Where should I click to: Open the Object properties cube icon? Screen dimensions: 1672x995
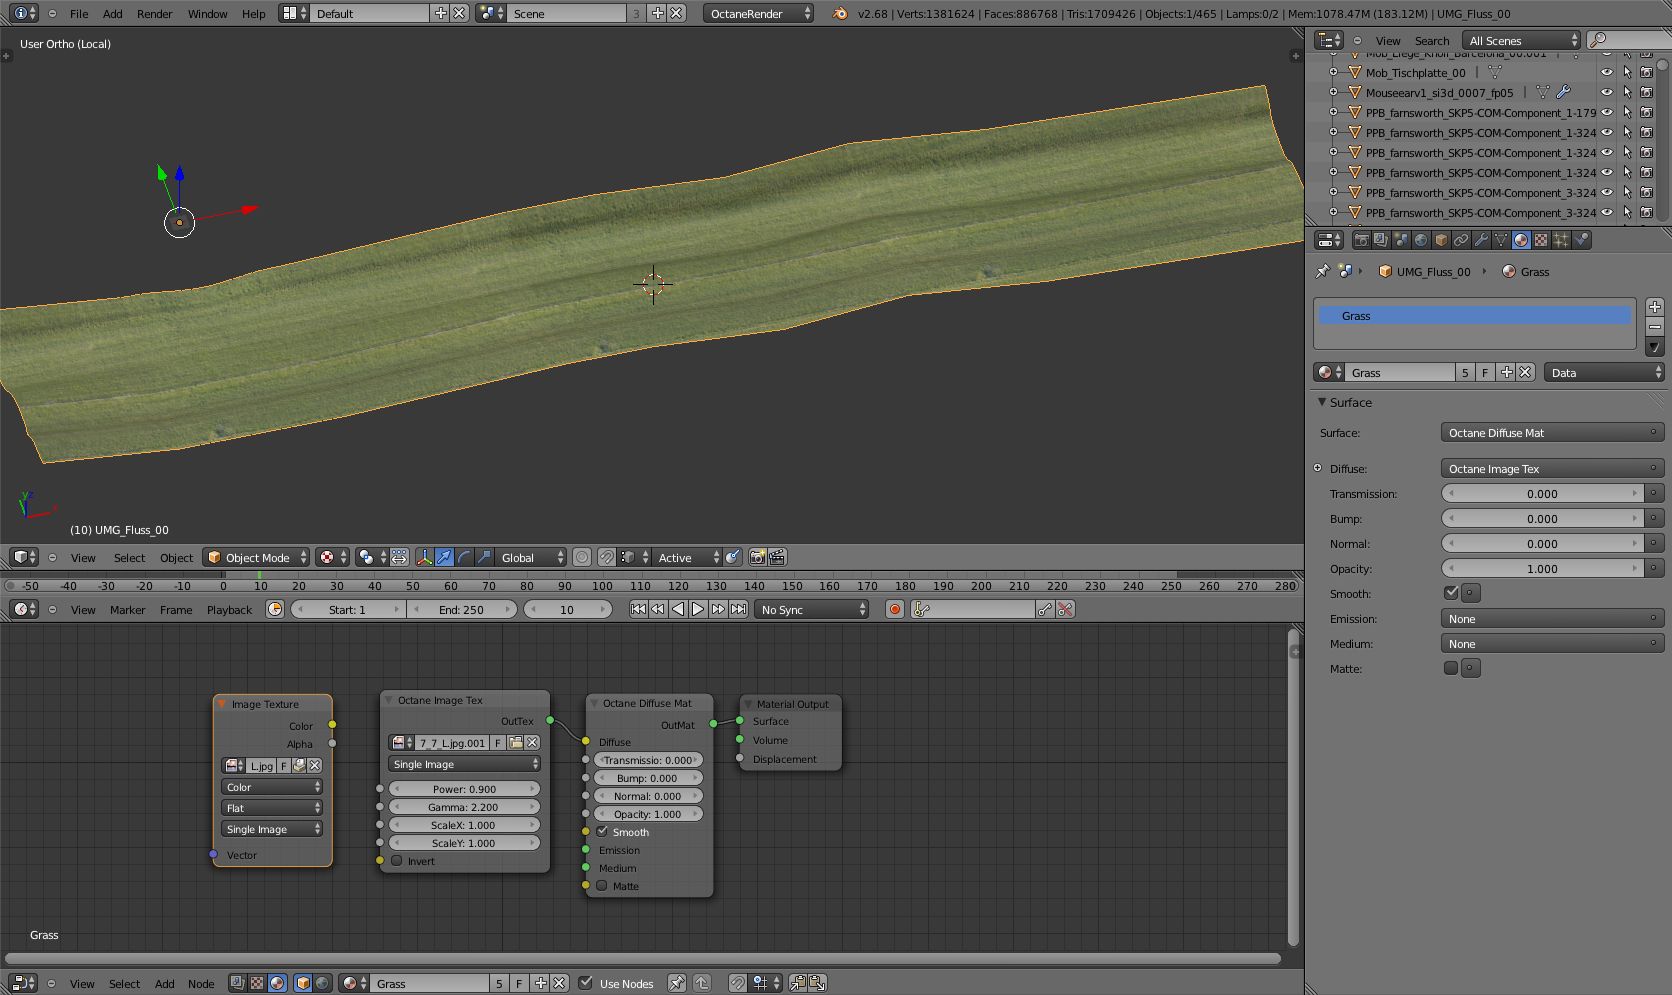click(x=1441, y=240)
